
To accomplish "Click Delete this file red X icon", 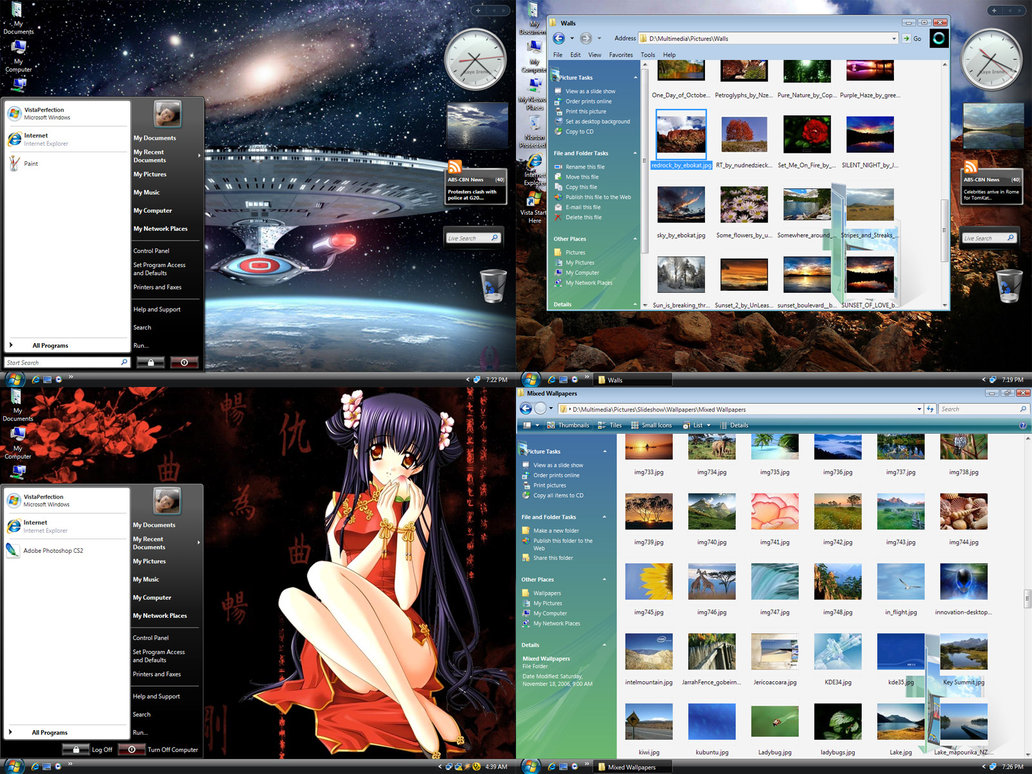I will 557,217.
